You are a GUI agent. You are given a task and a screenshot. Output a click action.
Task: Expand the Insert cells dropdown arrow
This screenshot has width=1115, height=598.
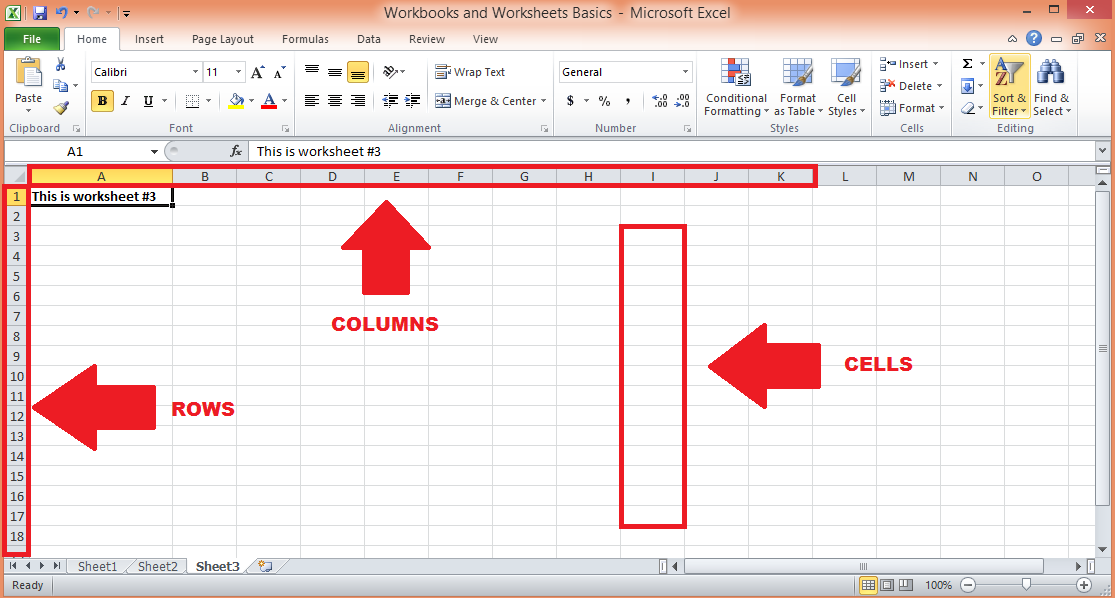pyautogui.click(x=936, y=64)
